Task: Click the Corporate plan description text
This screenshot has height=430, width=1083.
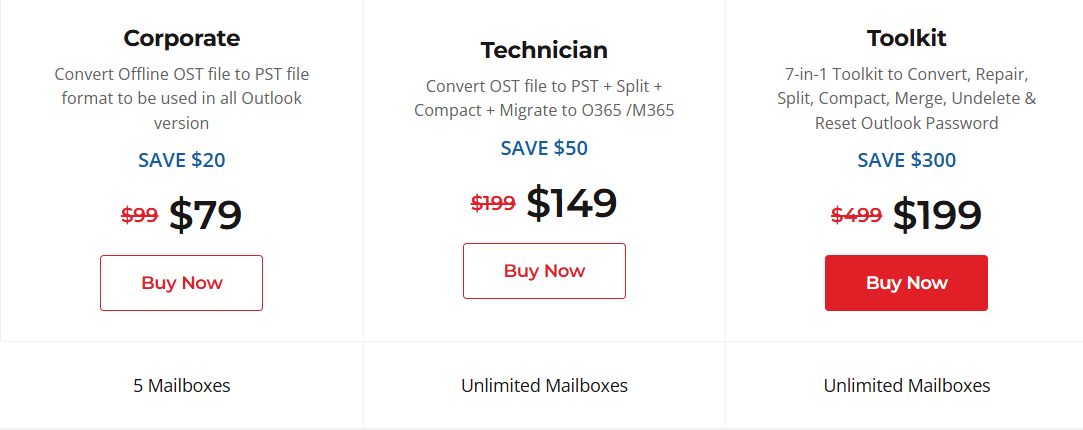Action: (x=181, y=99)
